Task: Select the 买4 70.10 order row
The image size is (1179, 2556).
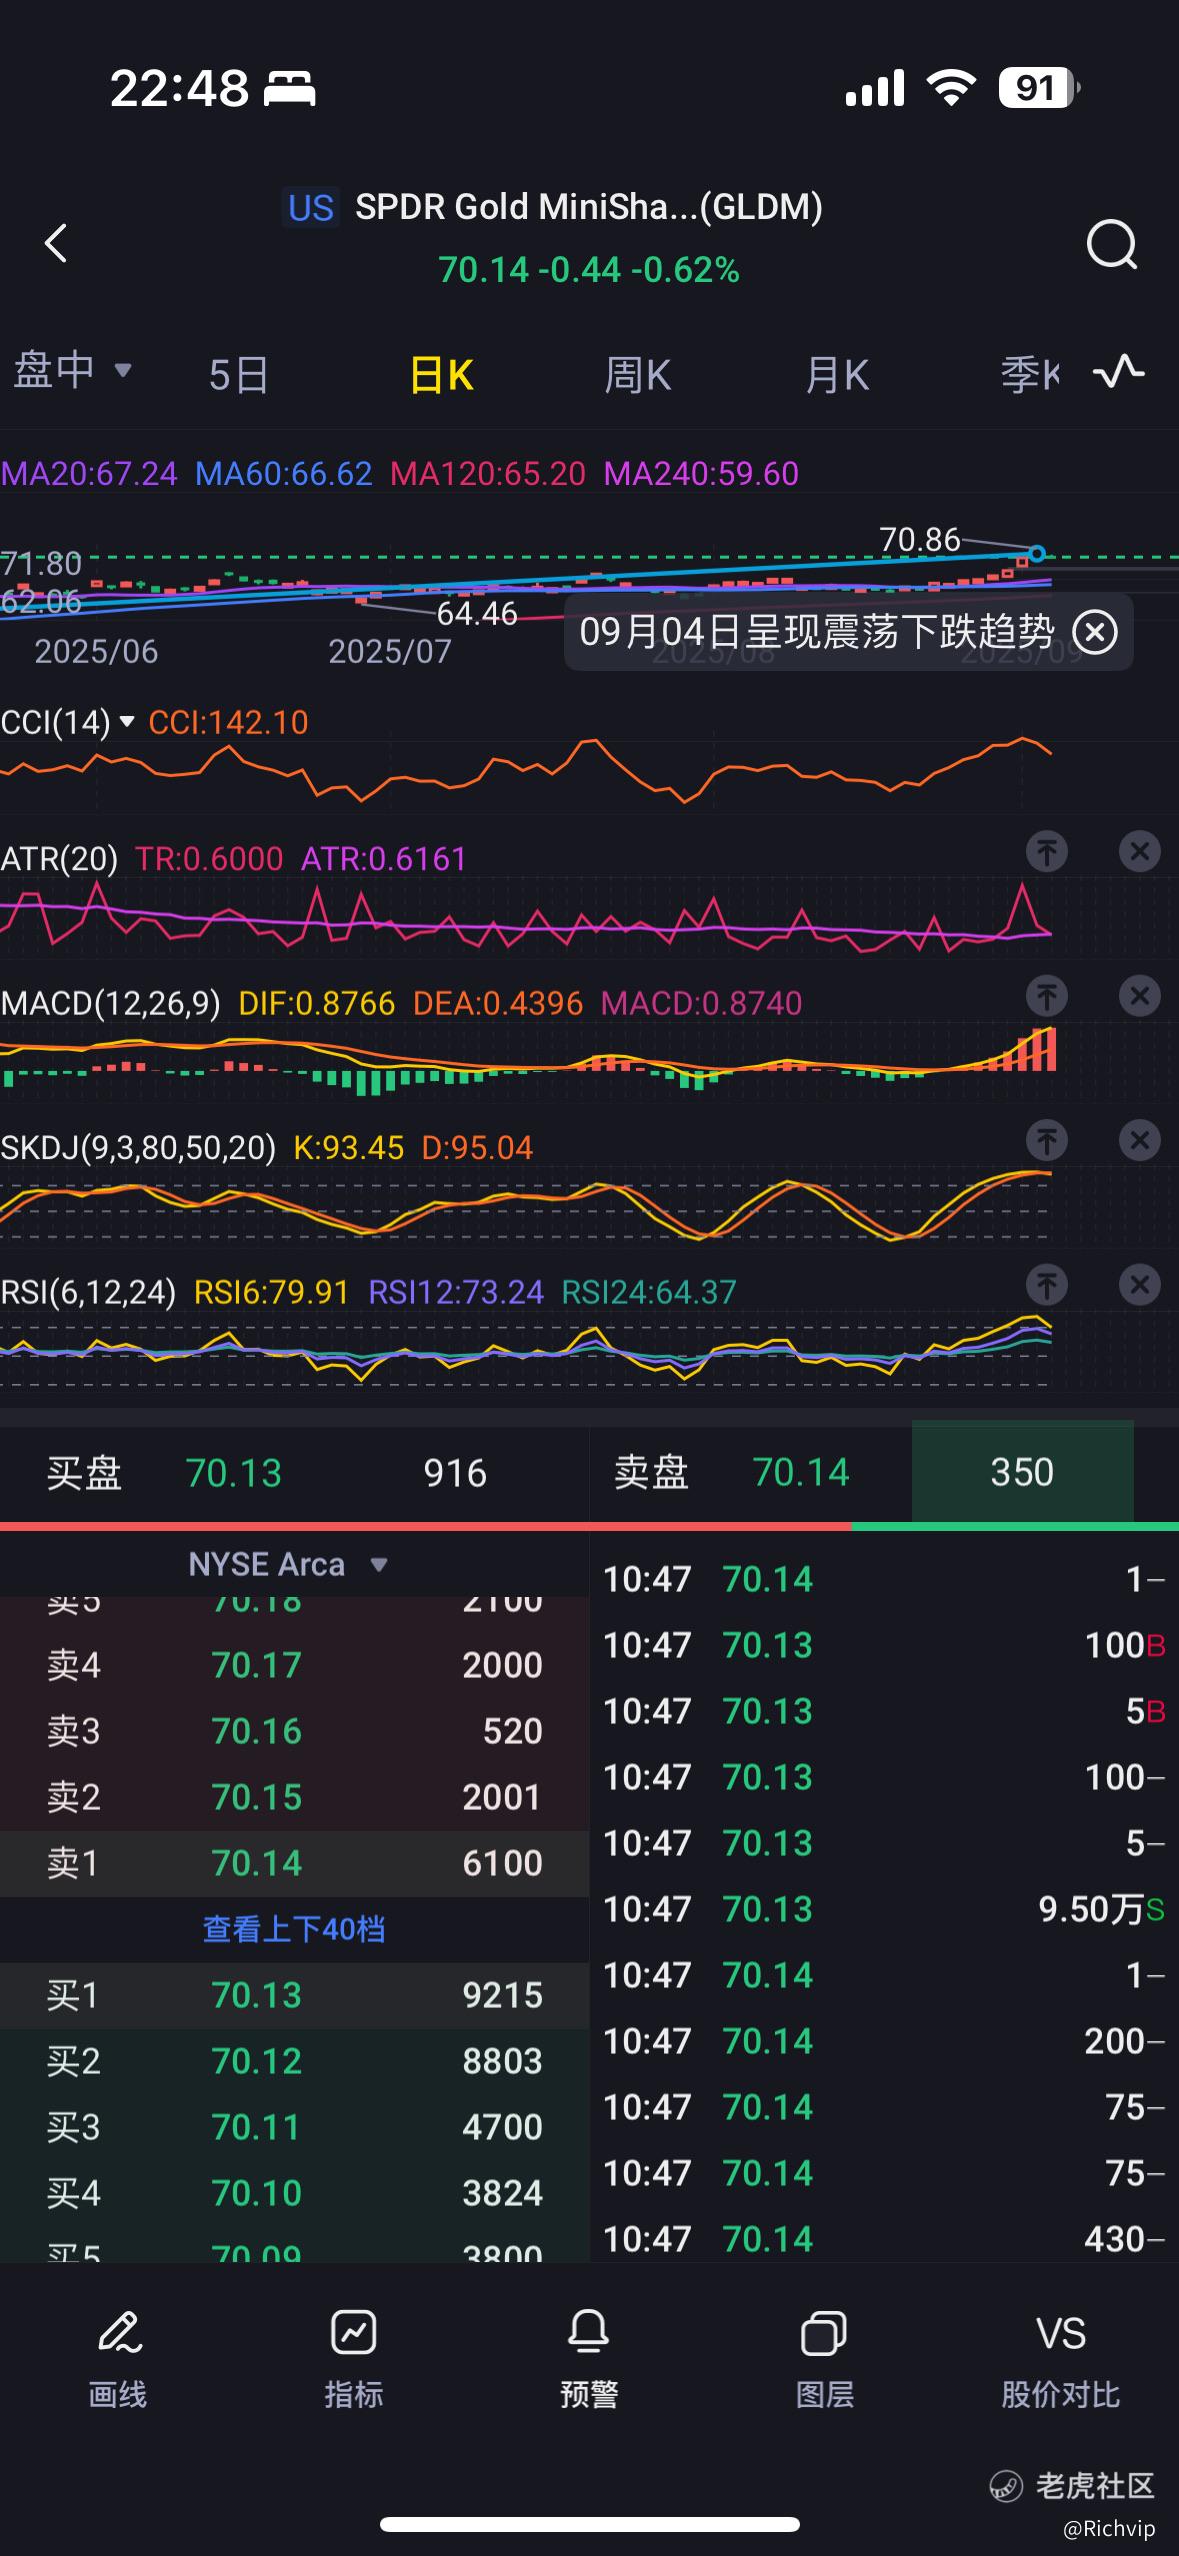Action: tap(294, 2193)
